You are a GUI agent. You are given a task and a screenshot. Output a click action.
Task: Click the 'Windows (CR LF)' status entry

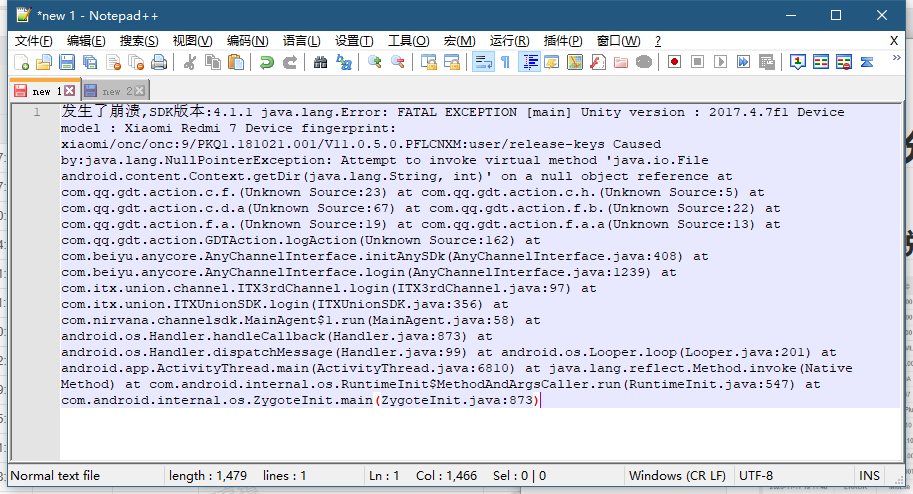pyautogui.click(x=677, y=476)
